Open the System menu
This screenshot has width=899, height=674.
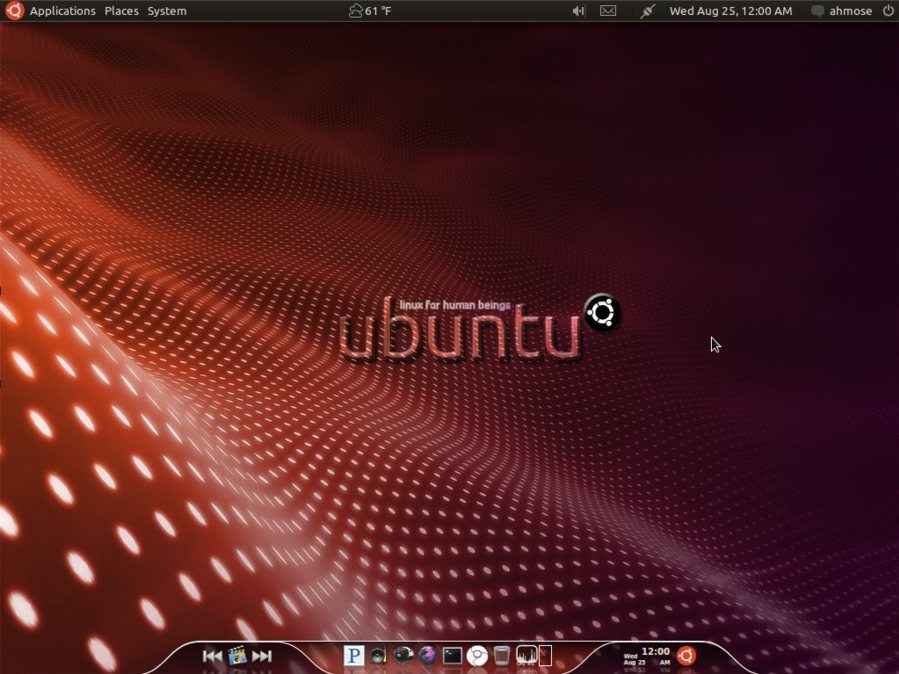pyautogui.click(x=167, y=11)
